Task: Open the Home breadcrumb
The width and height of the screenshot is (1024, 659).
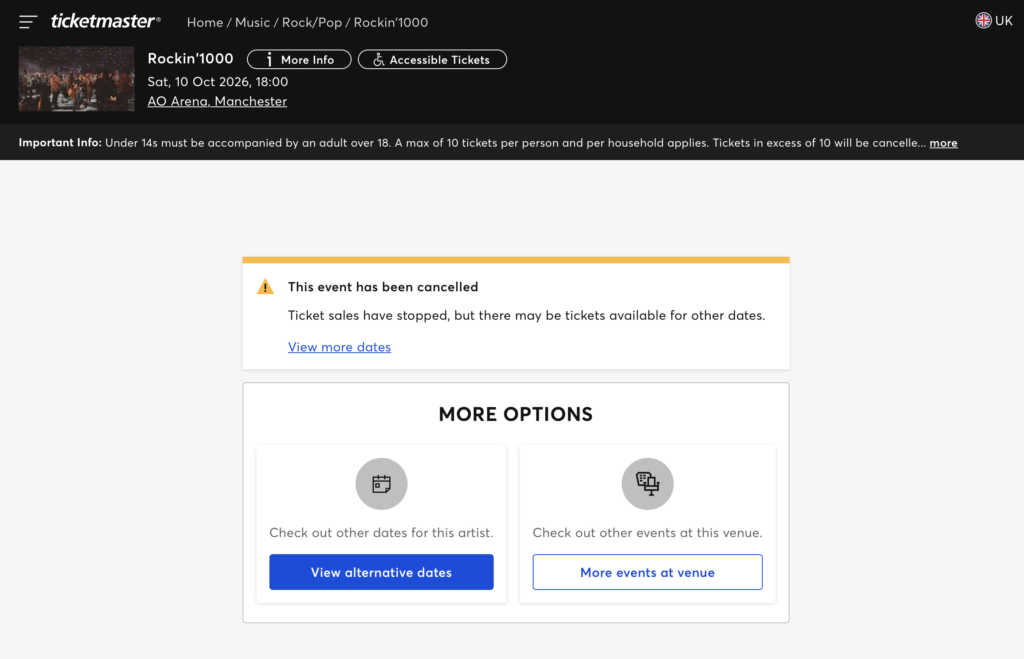Action: 205,22
